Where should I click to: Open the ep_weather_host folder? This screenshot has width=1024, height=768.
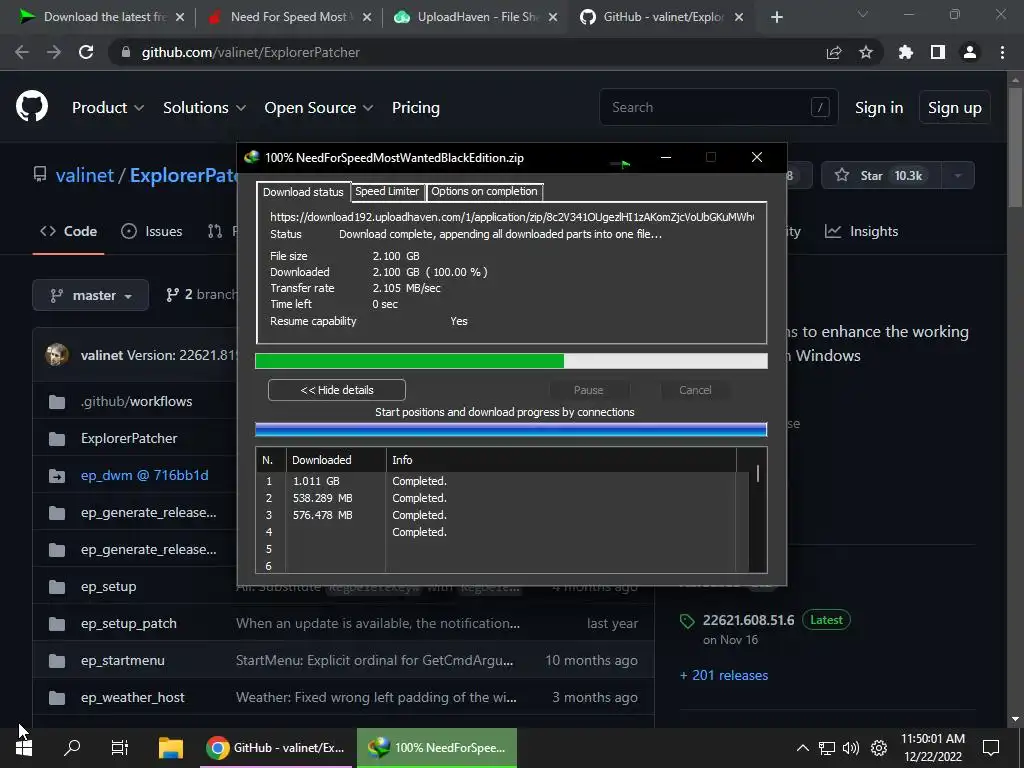(x=133, y=697)
